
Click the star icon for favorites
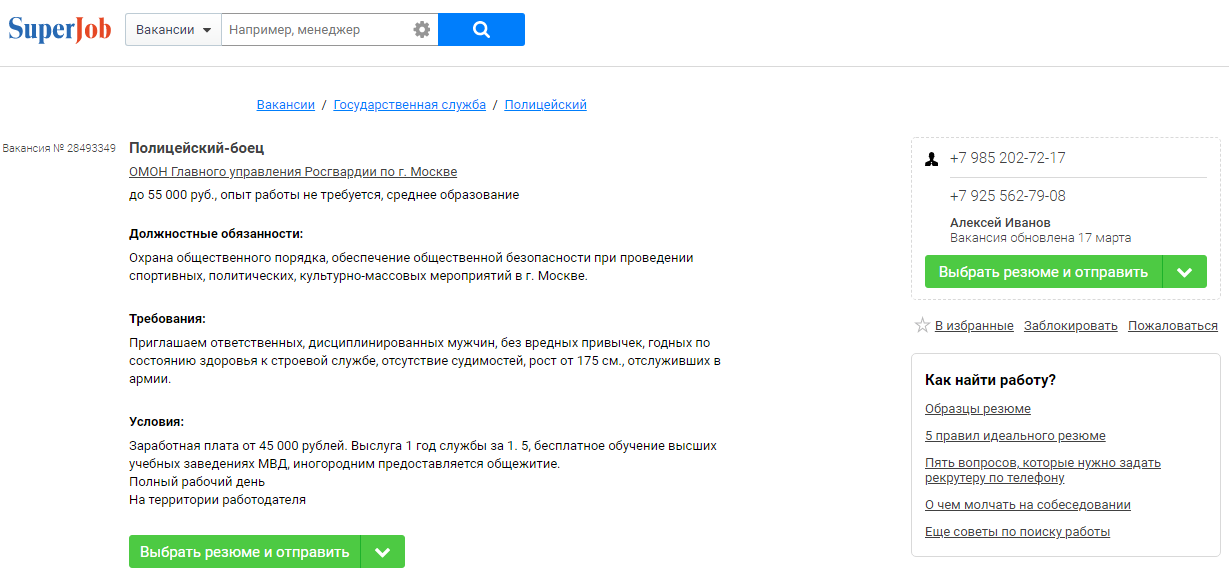[x=922, y=326]
